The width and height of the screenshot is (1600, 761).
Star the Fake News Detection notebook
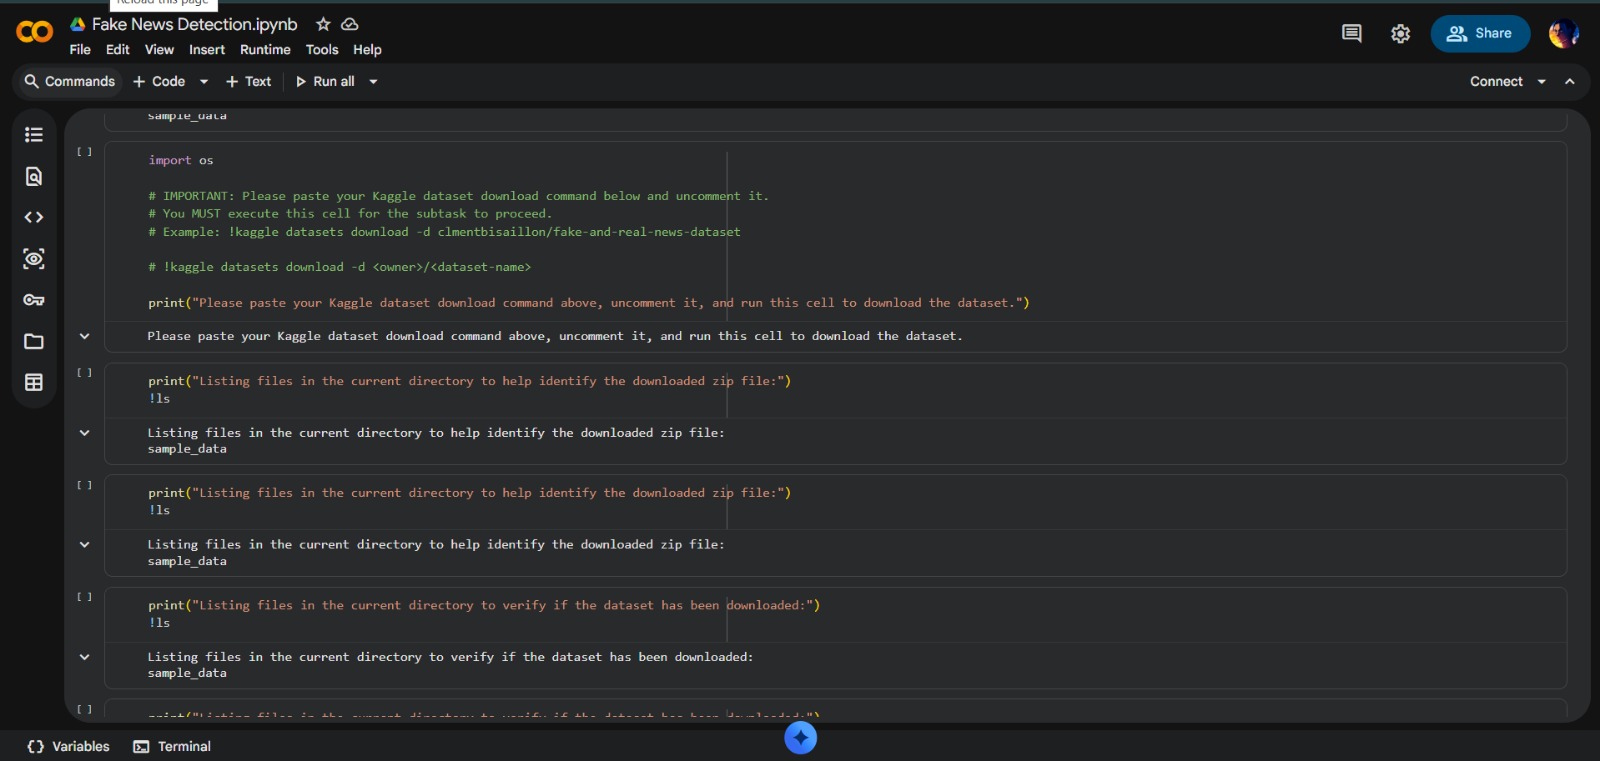click(323, 24)
